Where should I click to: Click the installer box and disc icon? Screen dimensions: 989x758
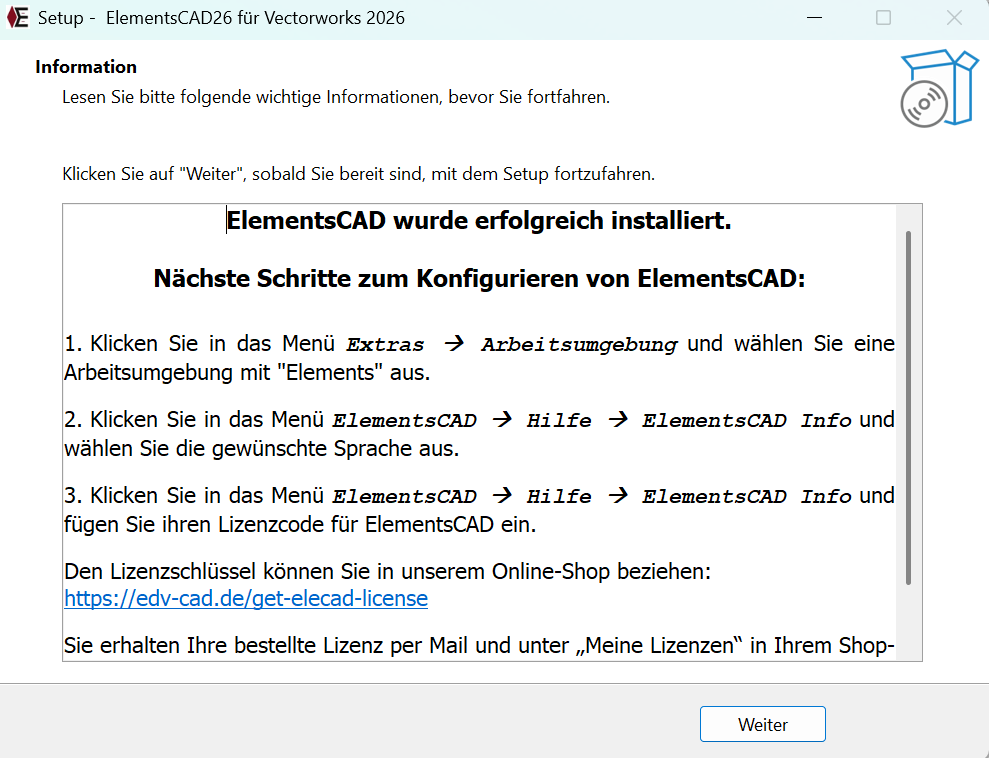pos(937,89)
